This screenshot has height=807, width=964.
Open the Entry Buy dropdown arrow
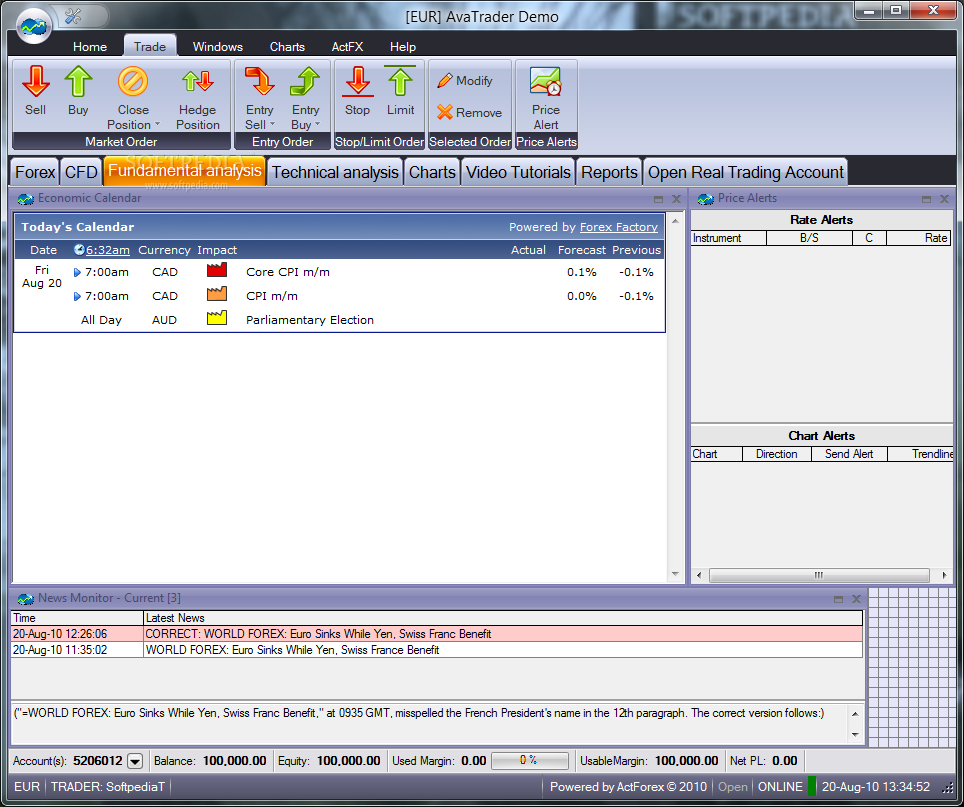point(317,124)
